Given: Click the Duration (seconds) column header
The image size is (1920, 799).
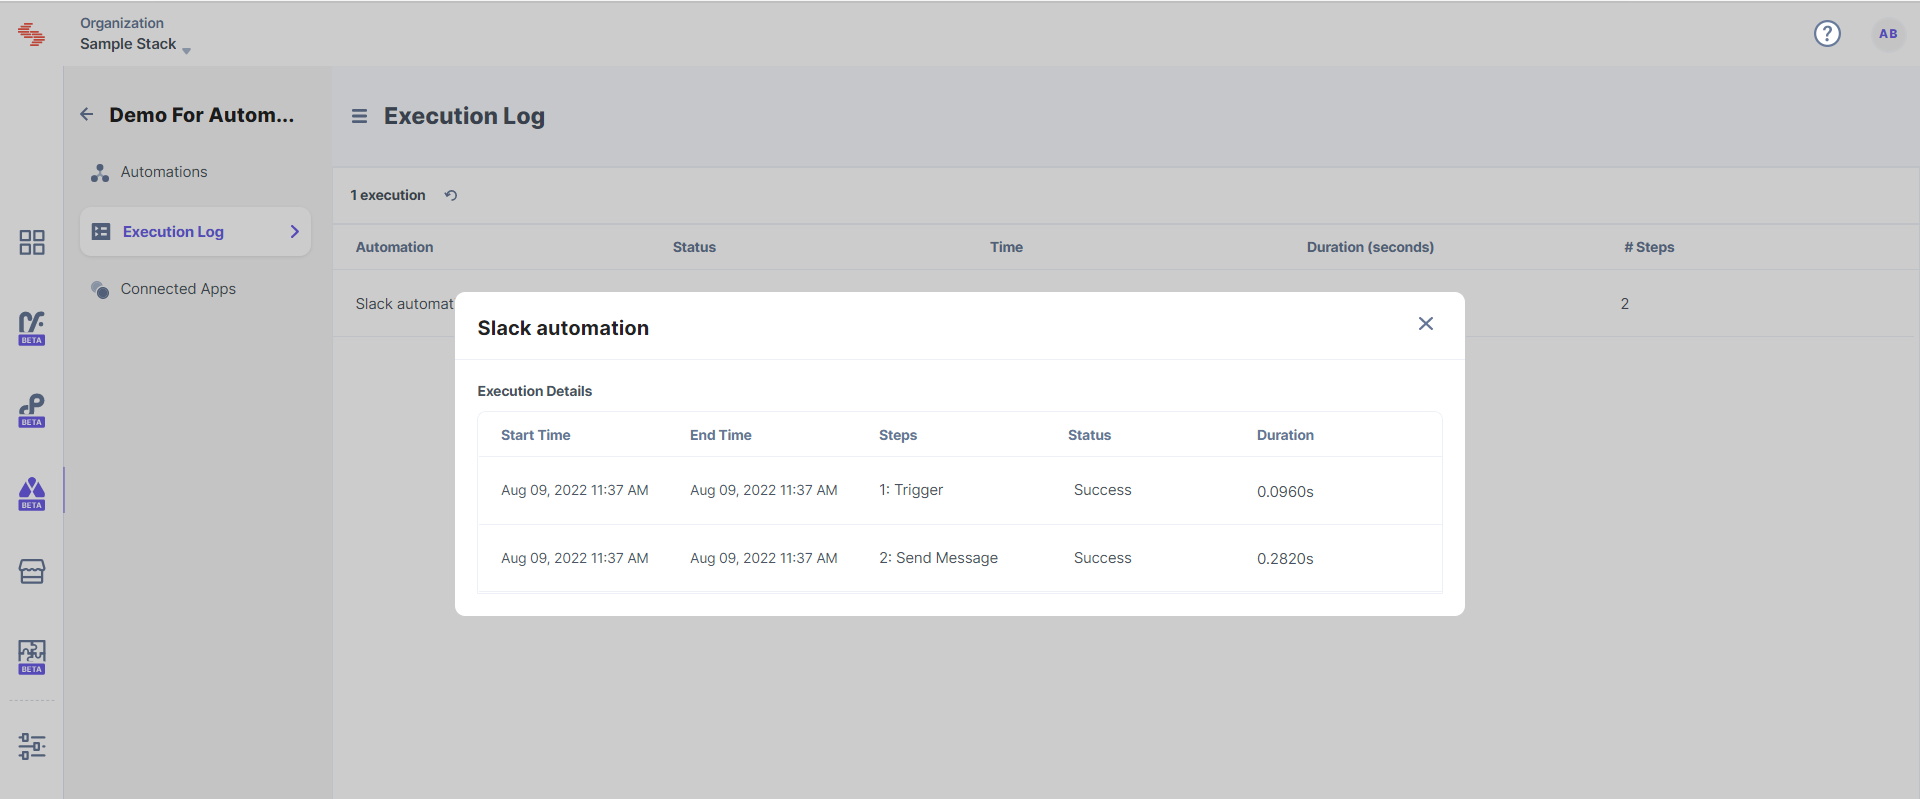Looking at the screenshot, I should tap(1370, 247).
